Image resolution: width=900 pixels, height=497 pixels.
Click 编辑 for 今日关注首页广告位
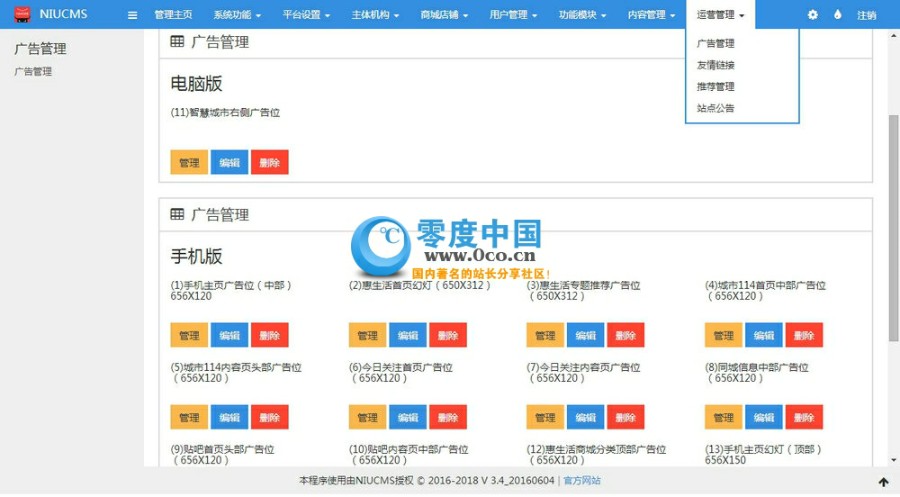(408, 417)
